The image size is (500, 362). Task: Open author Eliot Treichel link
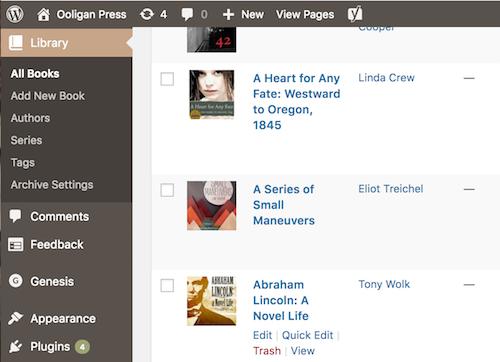pyautogui.click(x=391, y=189)
